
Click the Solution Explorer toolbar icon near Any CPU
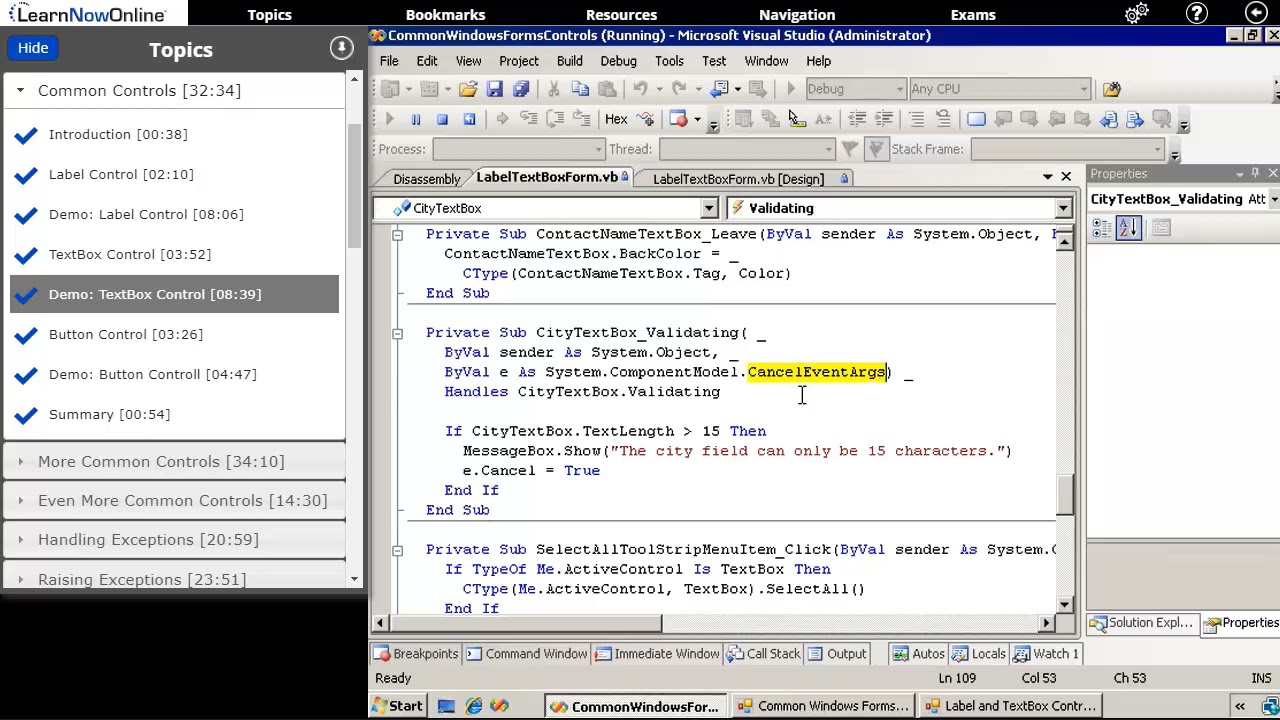coord(1112,89)
